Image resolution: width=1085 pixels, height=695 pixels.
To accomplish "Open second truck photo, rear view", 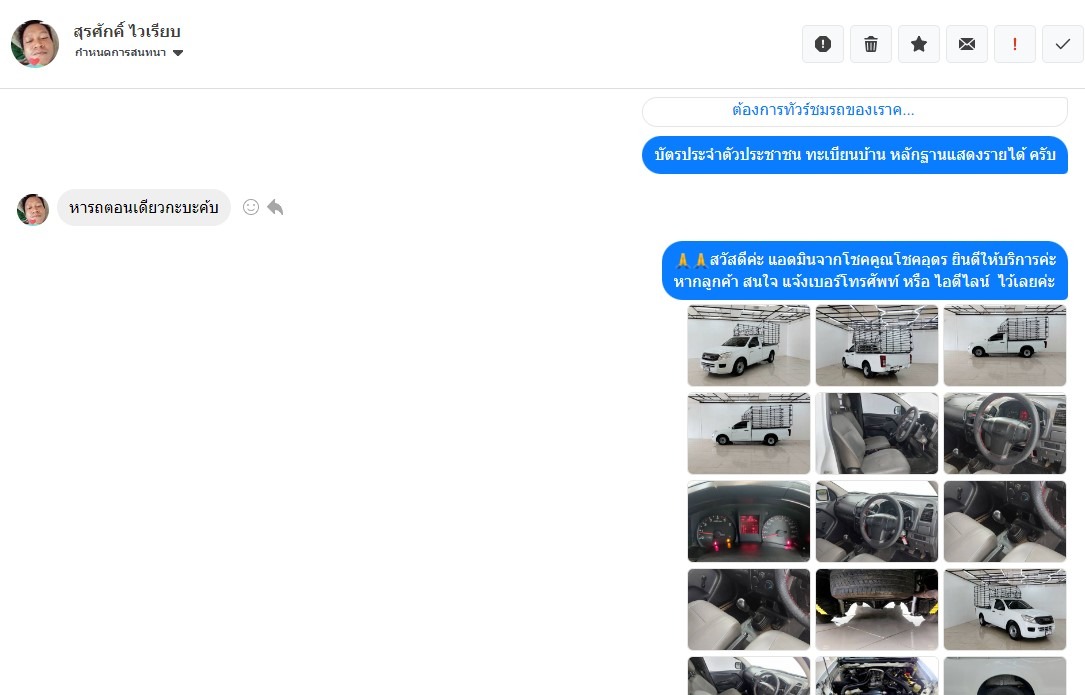I will (877, 345).
